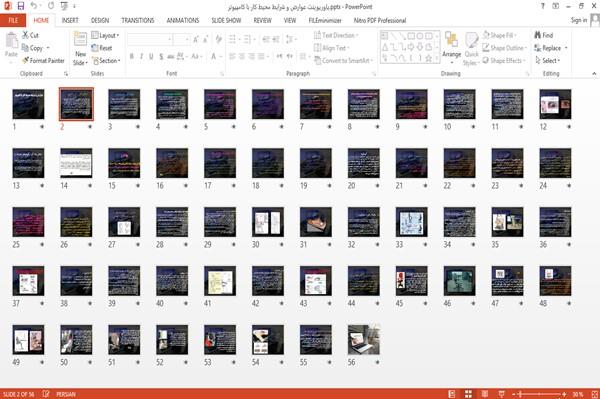Click Shape Fill button
Image resolution: width=600 pixels, height=399 pixels.
499,35
